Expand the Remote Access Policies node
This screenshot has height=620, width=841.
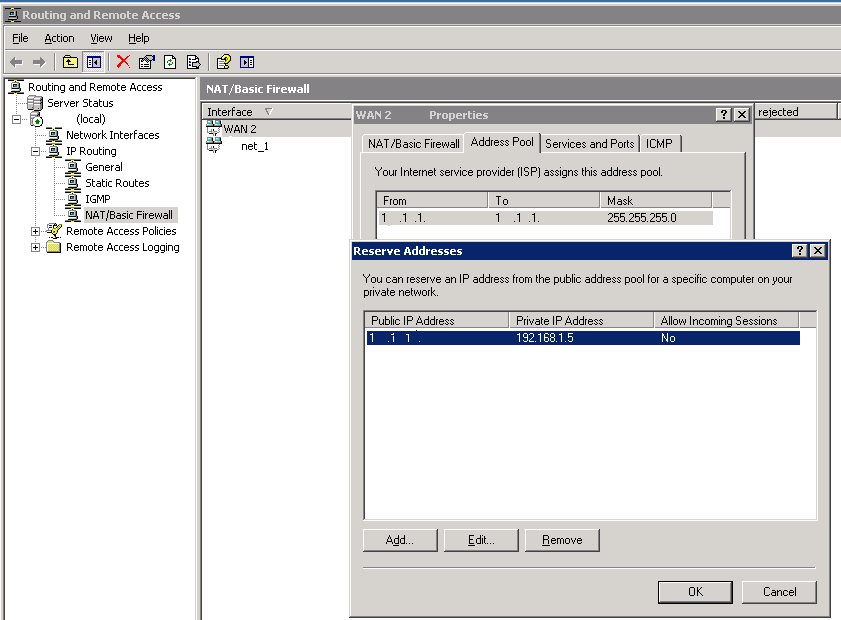(x=36, y=232)
